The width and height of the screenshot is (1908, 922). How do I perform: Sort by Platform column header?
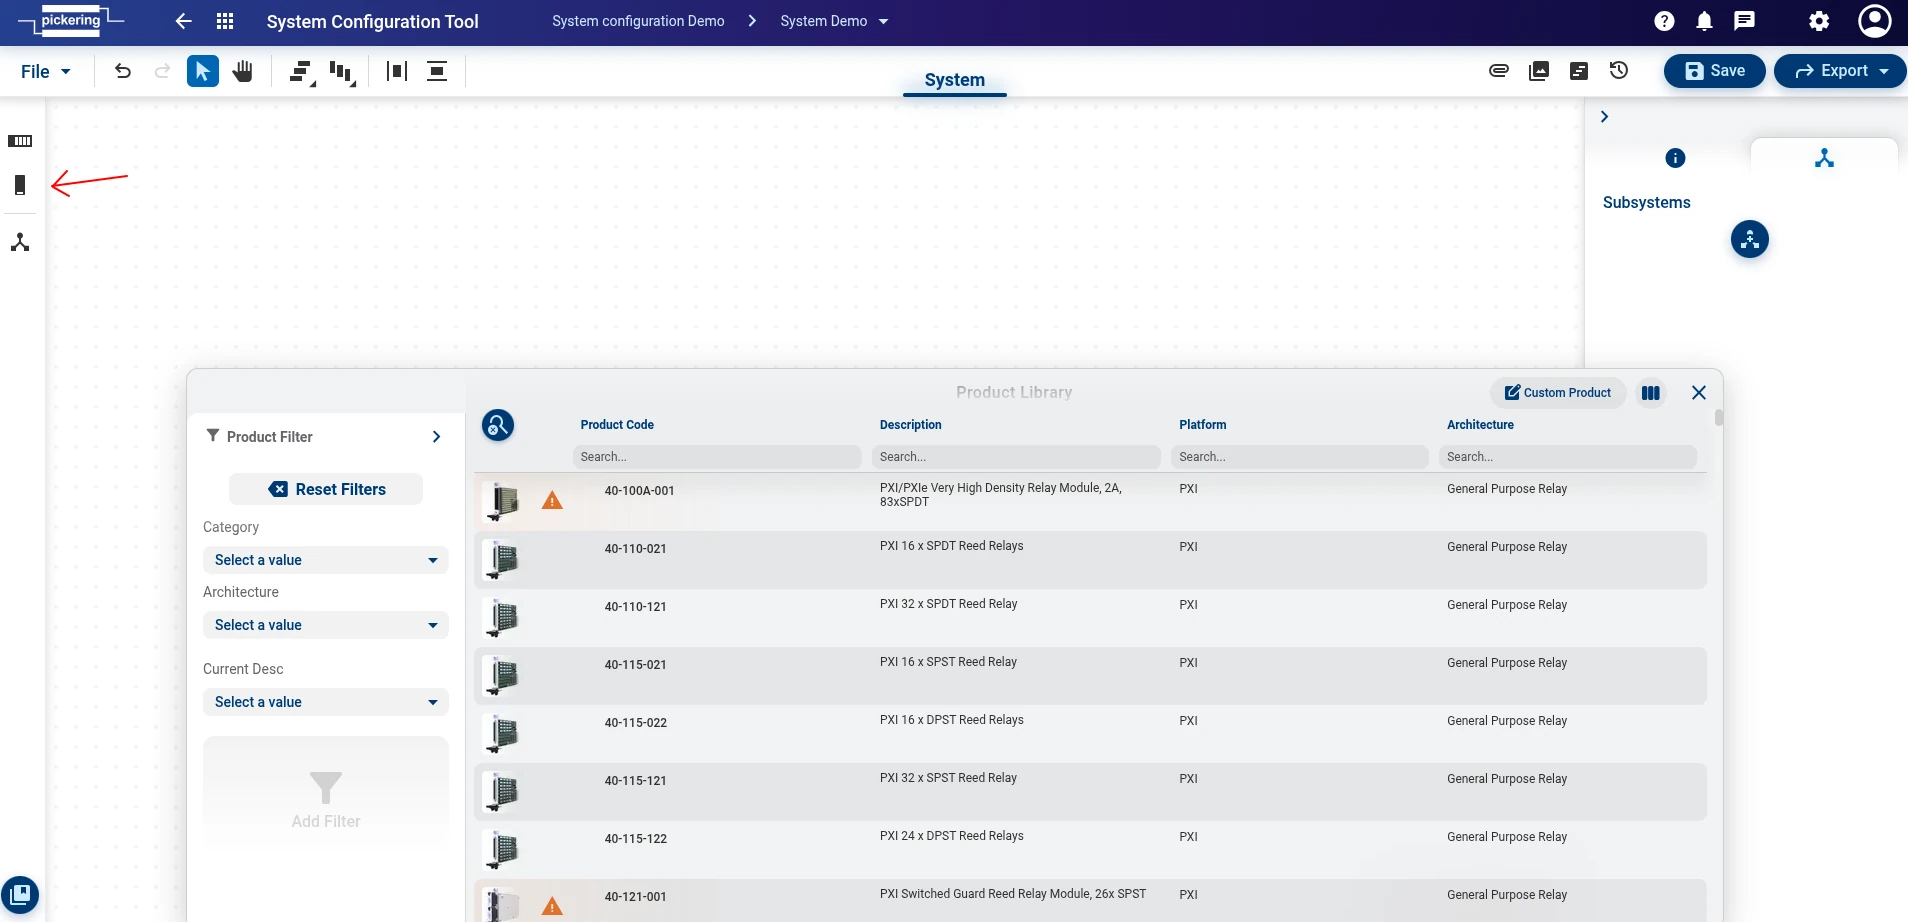coord(1203,425)
